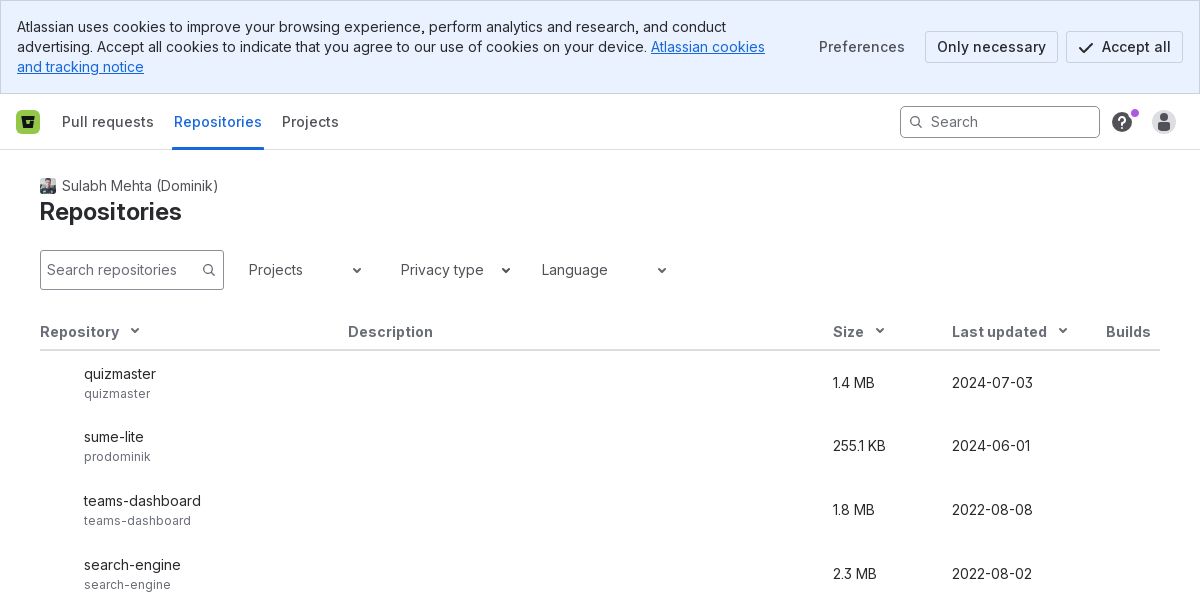The height and width of the screenshot is (600, 1200).
Task: Click Sulabh Mehta's small avatar image
Action: pos(48,186)
